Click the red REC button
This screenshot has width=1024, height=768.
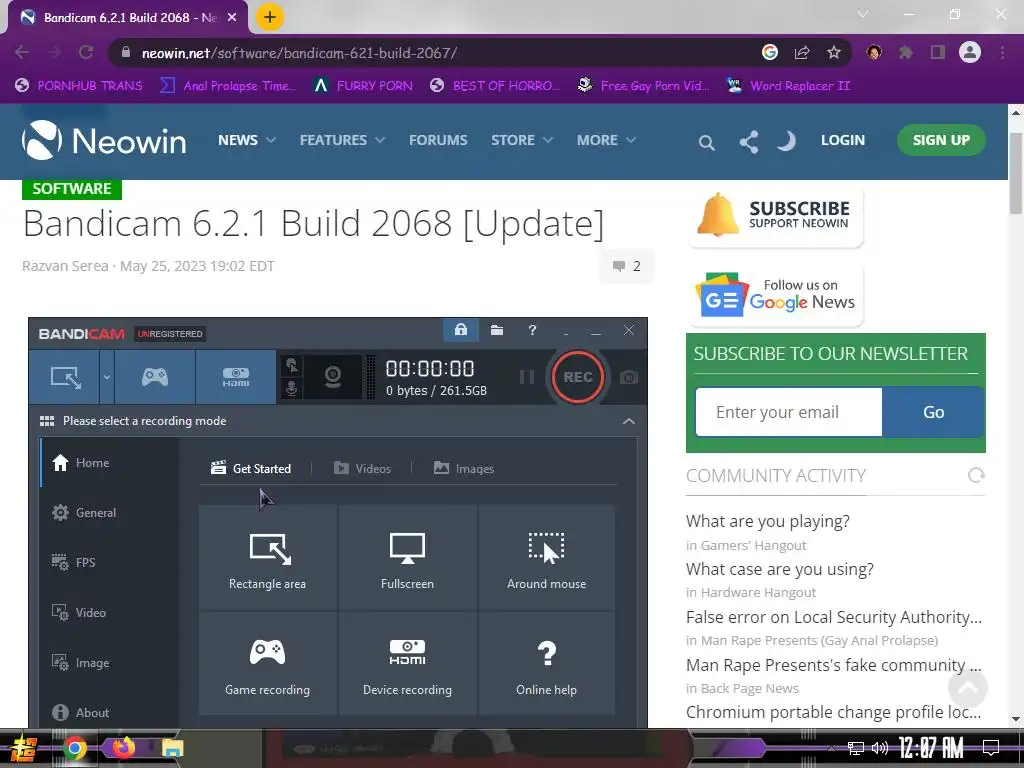[x=577, y=377]
